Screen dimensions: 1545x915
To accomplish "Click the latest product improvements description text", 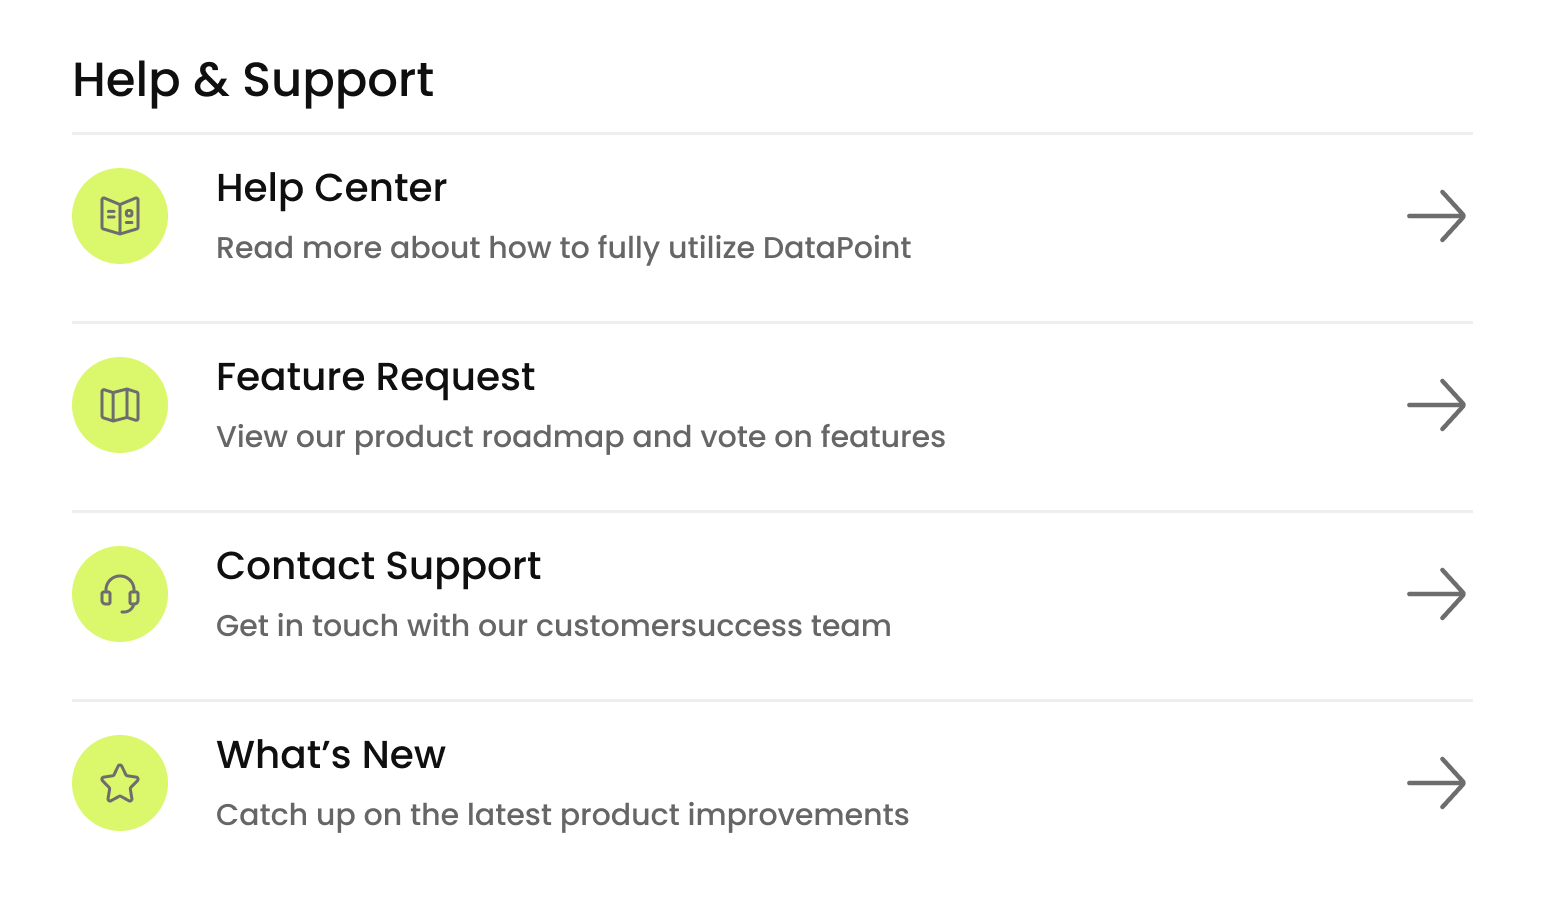I will tap(562, 815).
